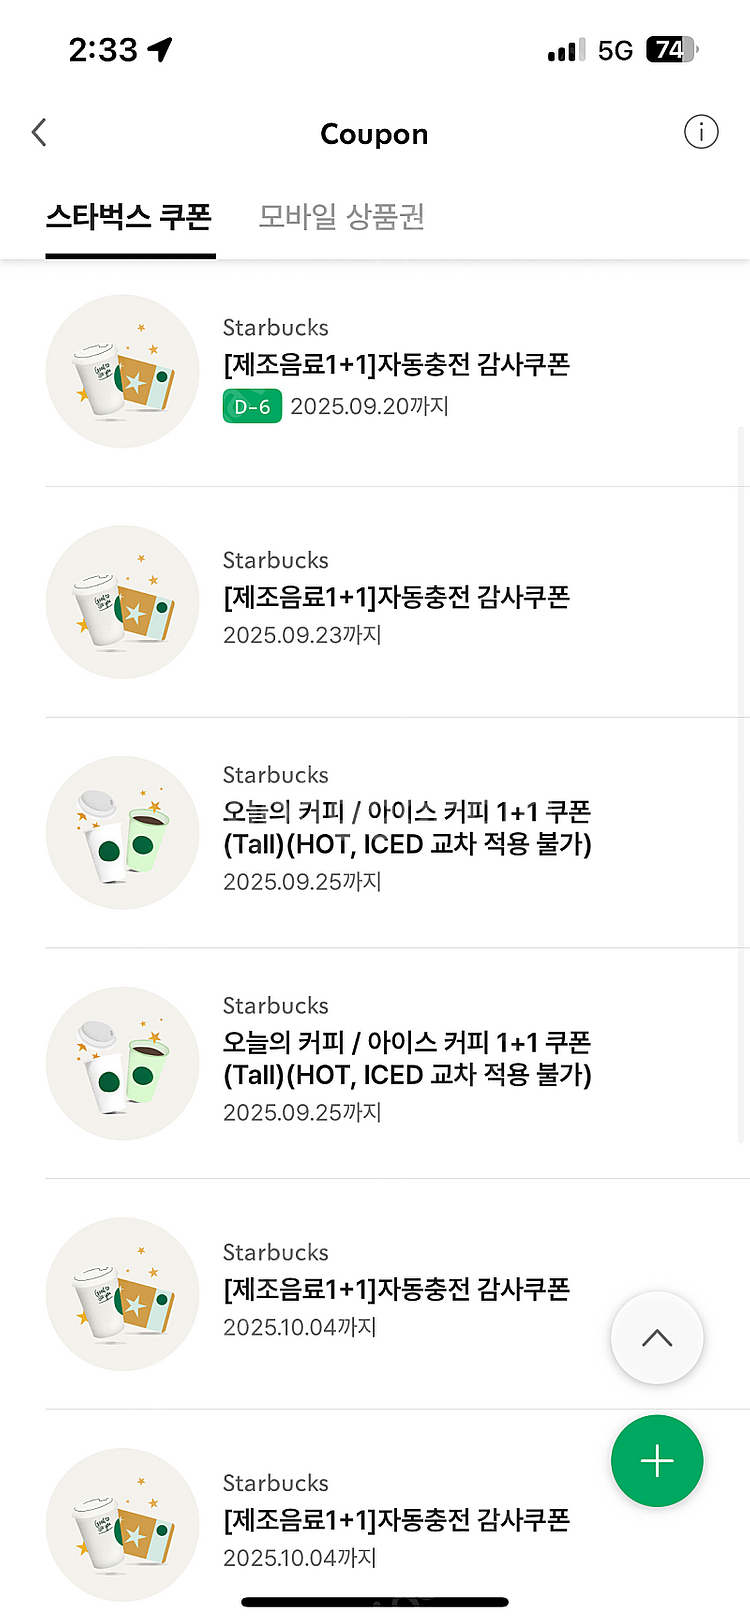
Task: Tap the green D-6 badge
Action: point(252,407)
